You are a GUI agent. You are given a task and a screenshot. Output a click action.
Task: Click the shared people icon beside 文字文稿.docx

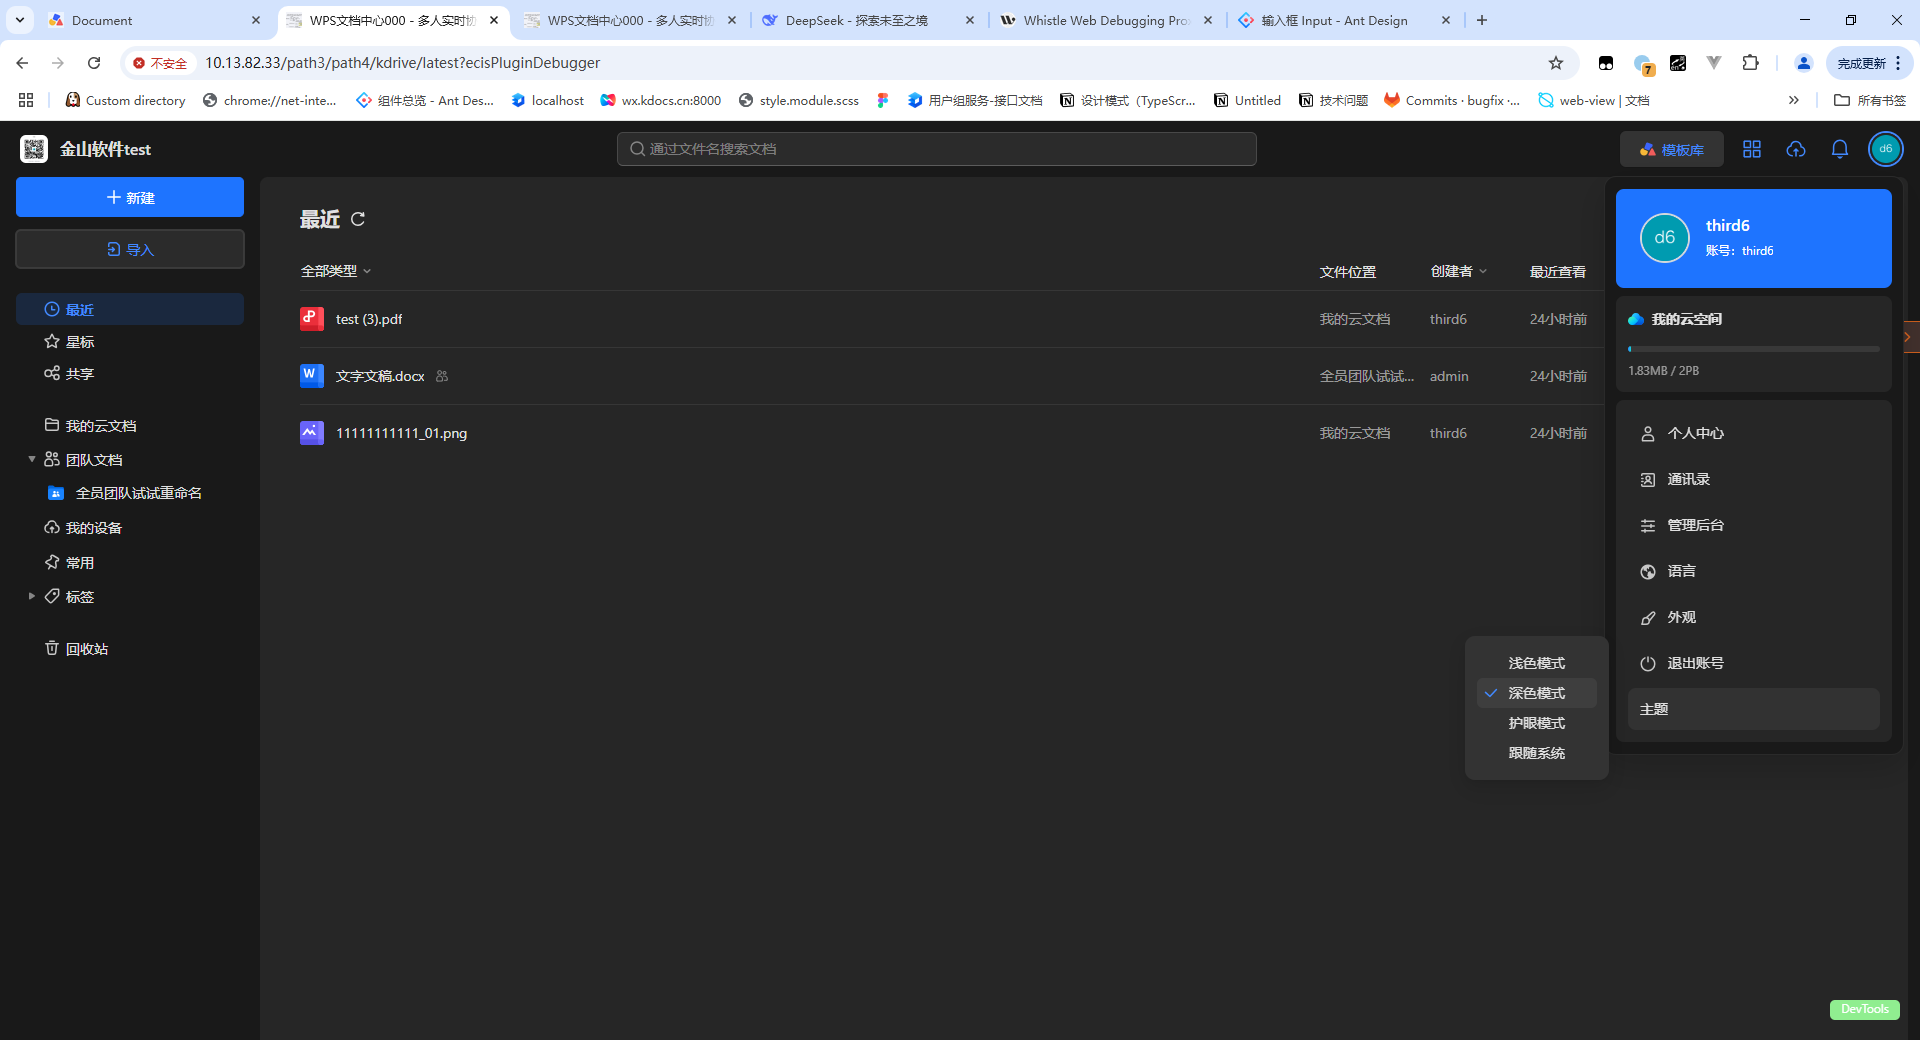[442, 376]
